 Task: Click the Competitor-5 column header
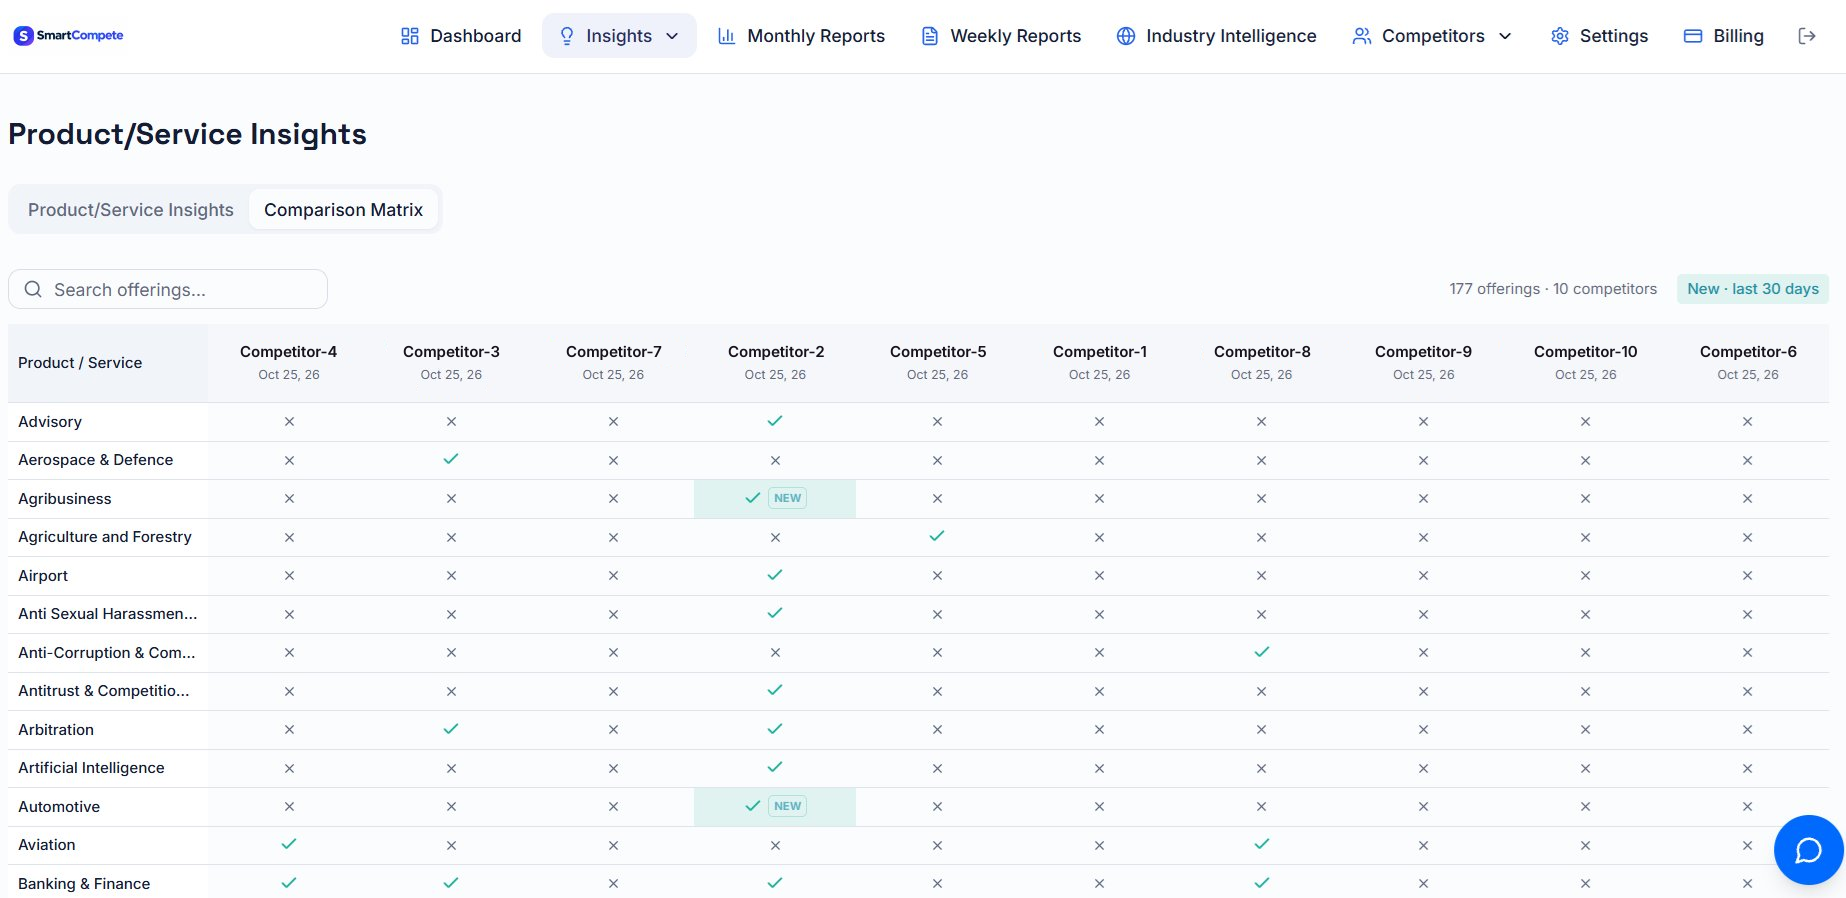click(x=937, y=362)
